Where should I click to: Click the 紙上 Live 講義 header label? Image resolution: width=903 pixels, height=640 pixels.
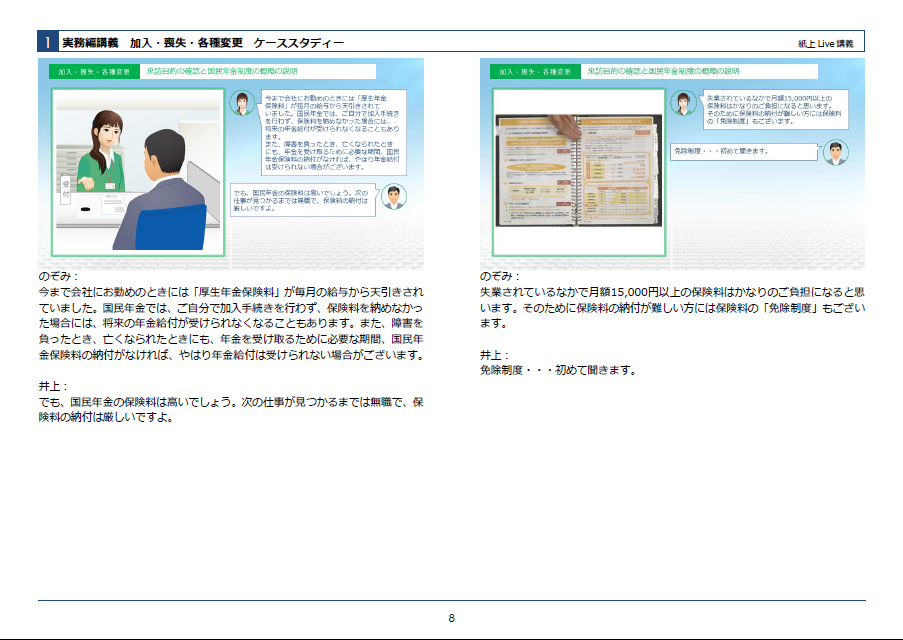[x=825, y=44]
